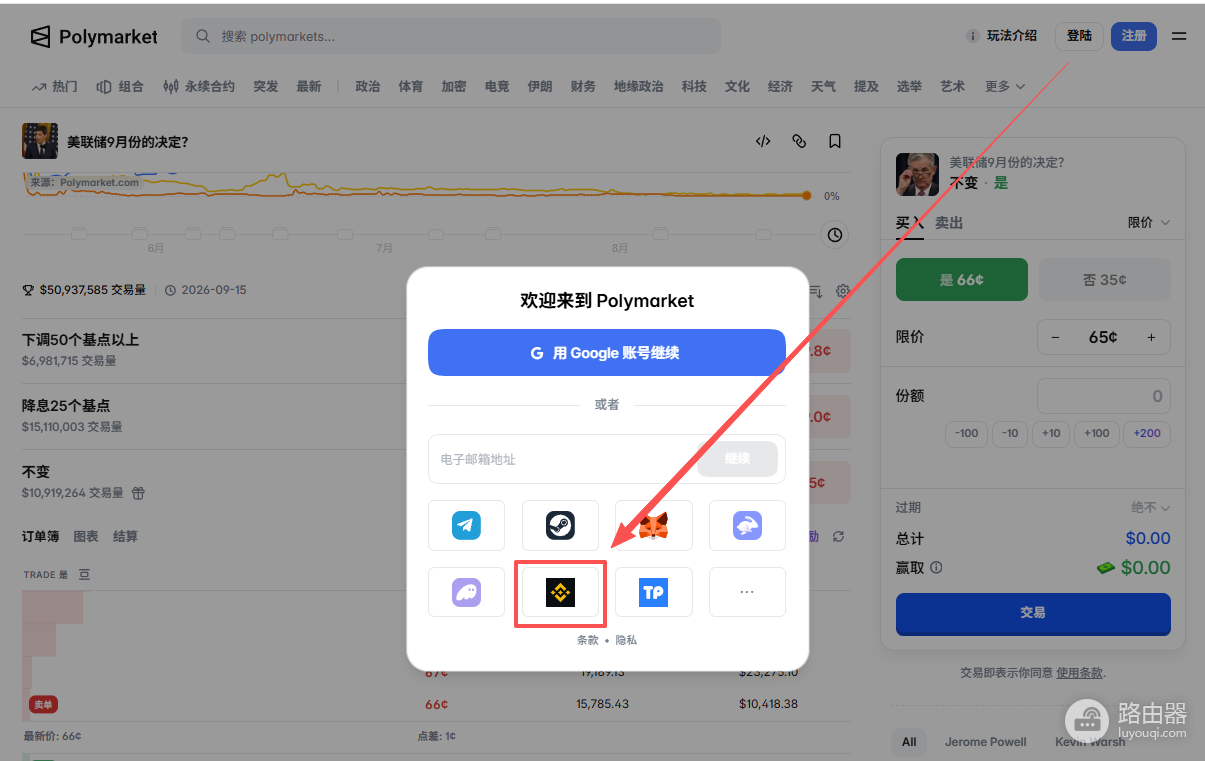Image resolution: width=1205 pixels, height=761 pixels.
Task: Connect with the Binance wallet icon
Action: [560, 593]
